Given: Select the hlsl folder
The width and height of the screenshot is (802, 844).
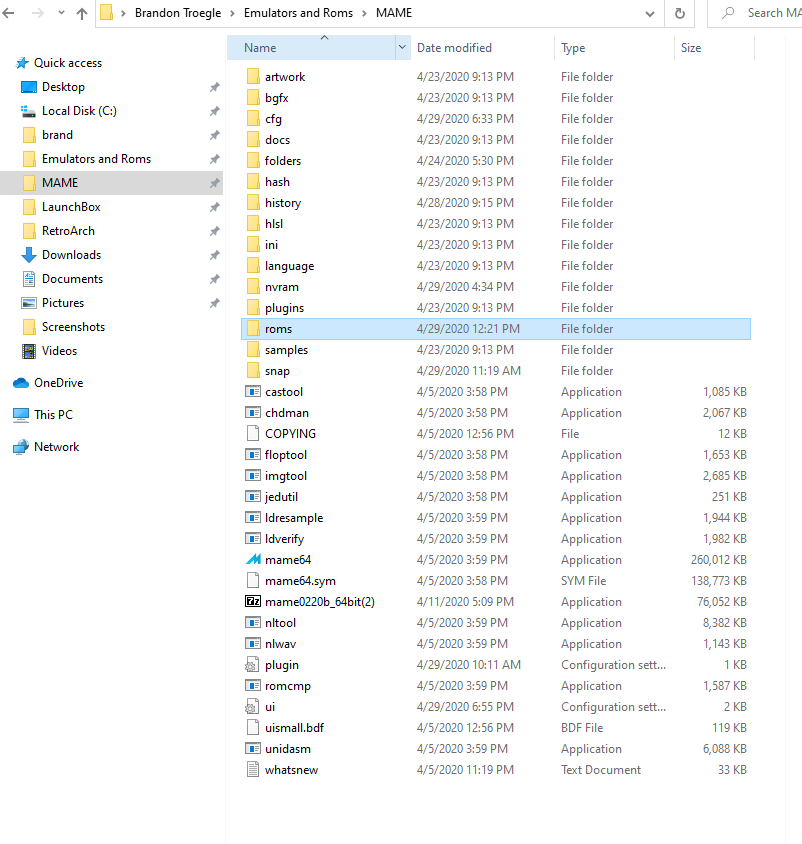Looking at the screenshot, I should (274, 223).
